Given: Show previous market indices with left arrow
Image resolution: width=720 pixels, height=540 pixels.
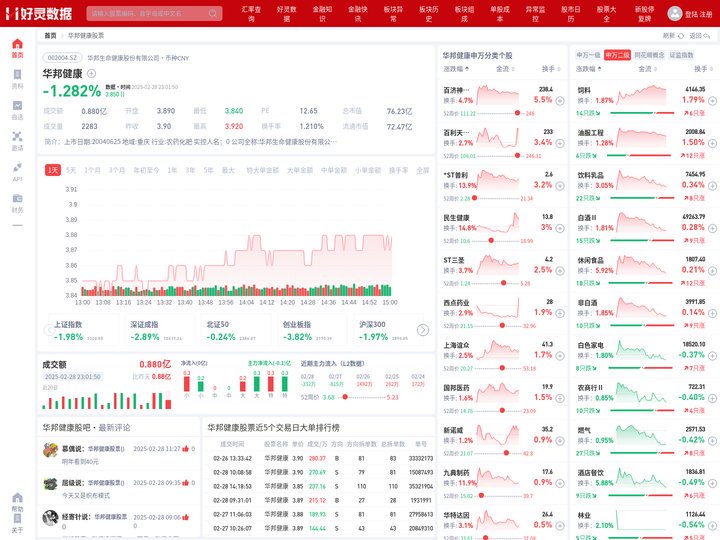Looking at the screenshot, I should point(49,330).
